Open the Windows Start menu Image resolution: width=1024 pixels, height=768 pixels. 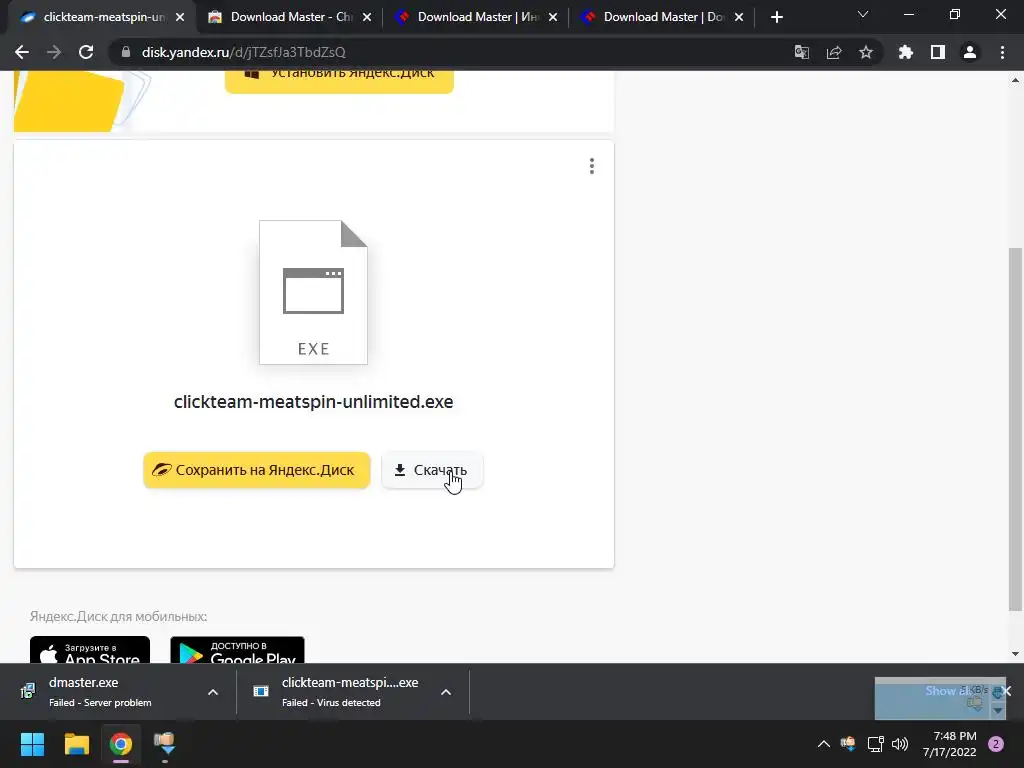pyautogui.click(x=32, y=744)
